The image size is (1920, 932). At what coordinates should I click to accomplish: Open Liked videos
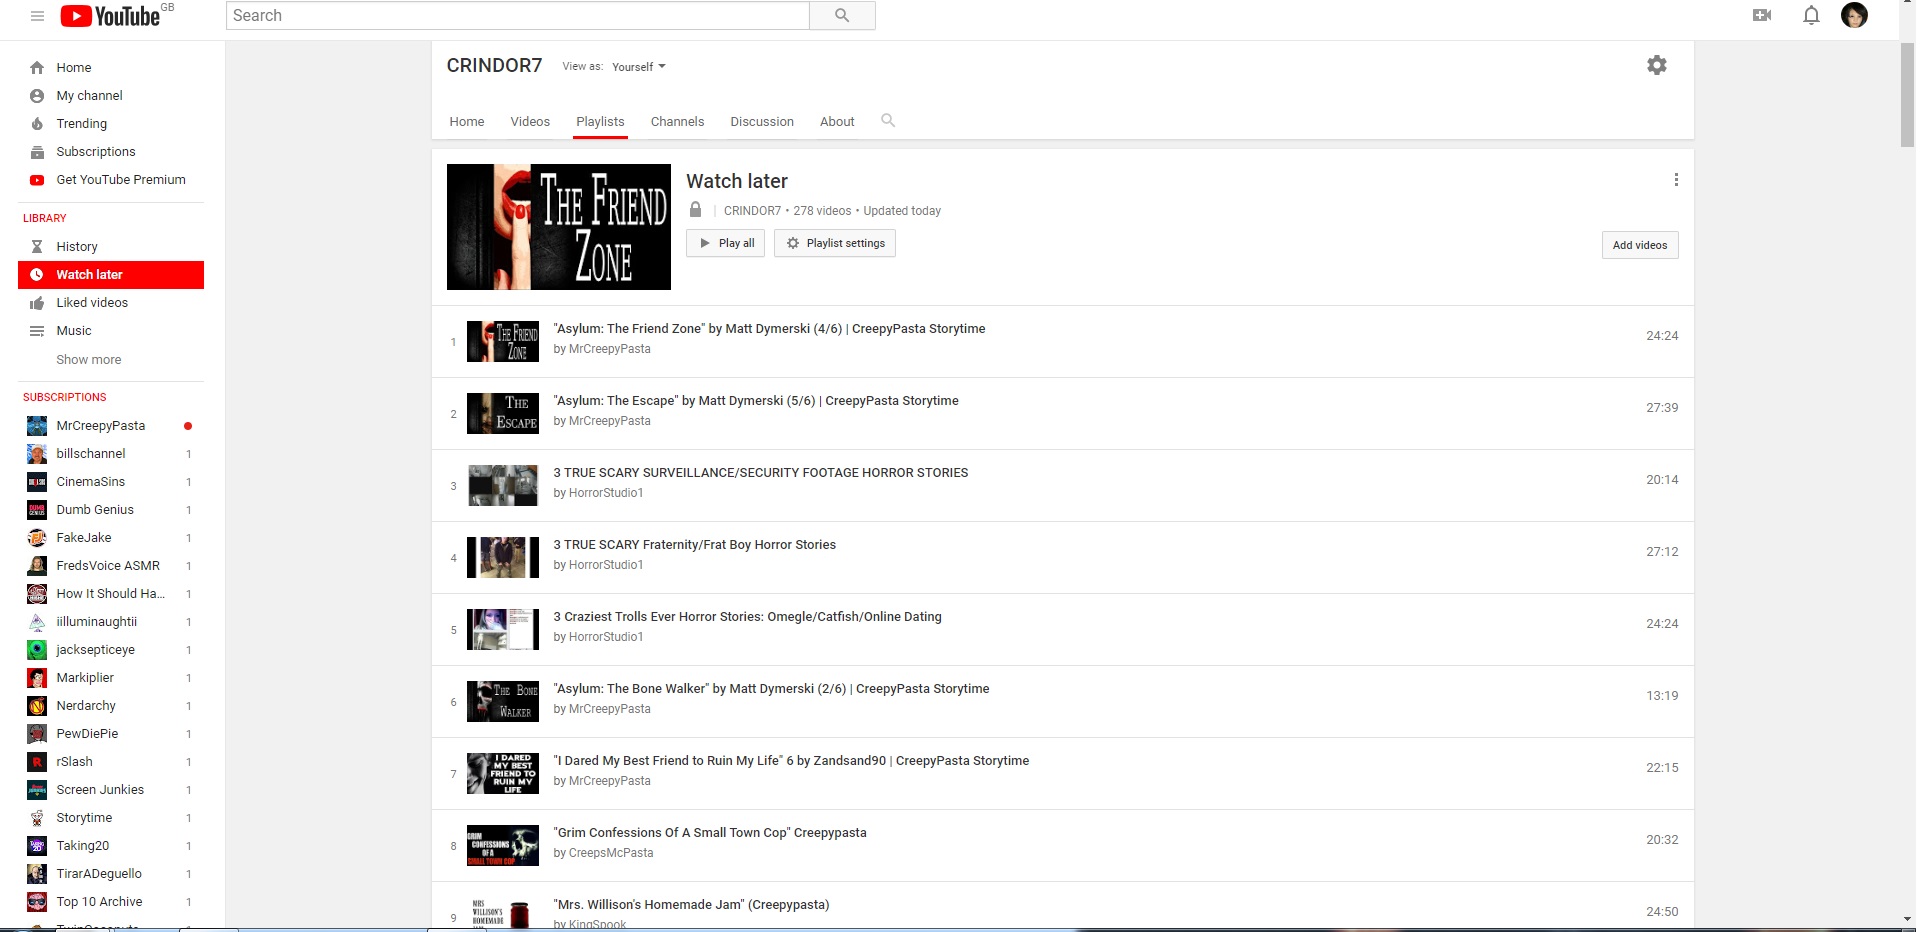pos(92,302)
